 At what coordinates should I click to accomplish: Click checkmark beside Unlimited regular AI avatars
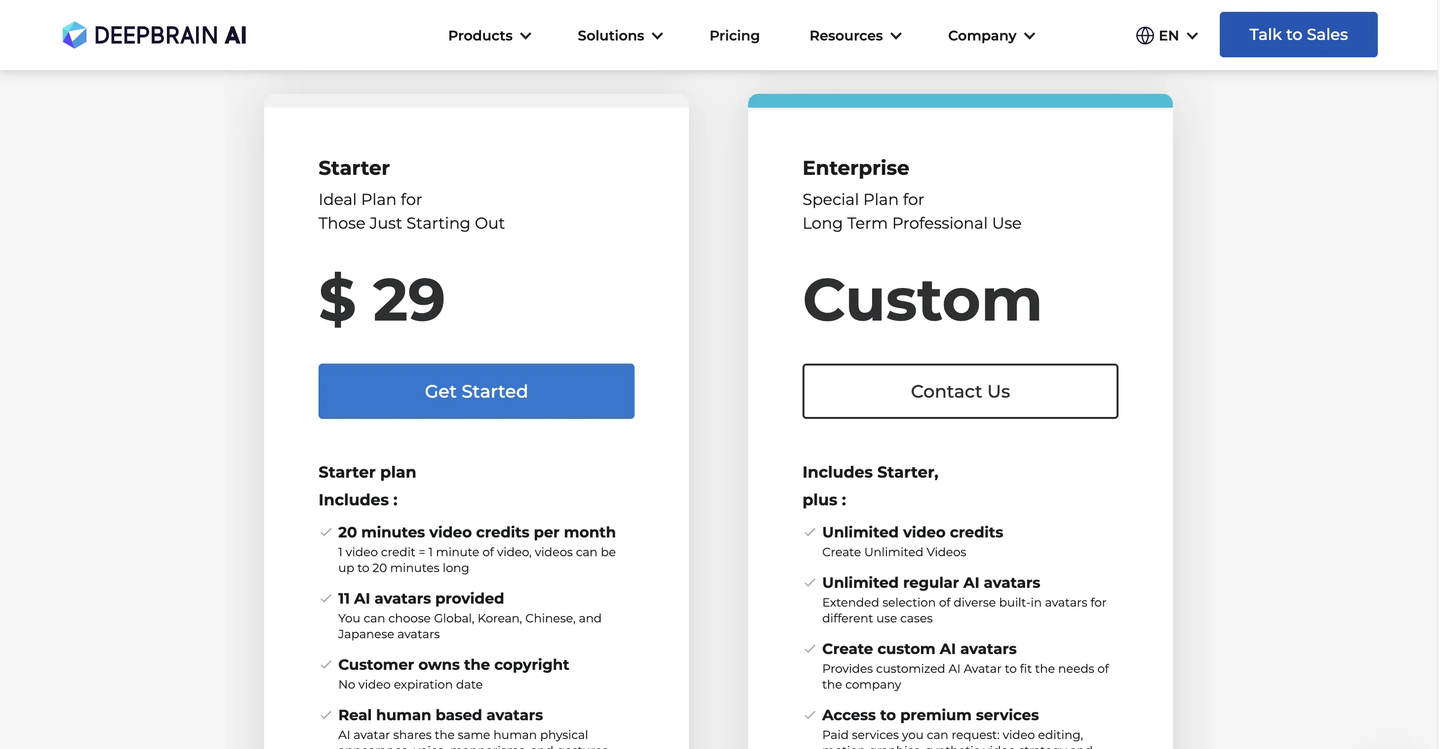coord(810,582)
